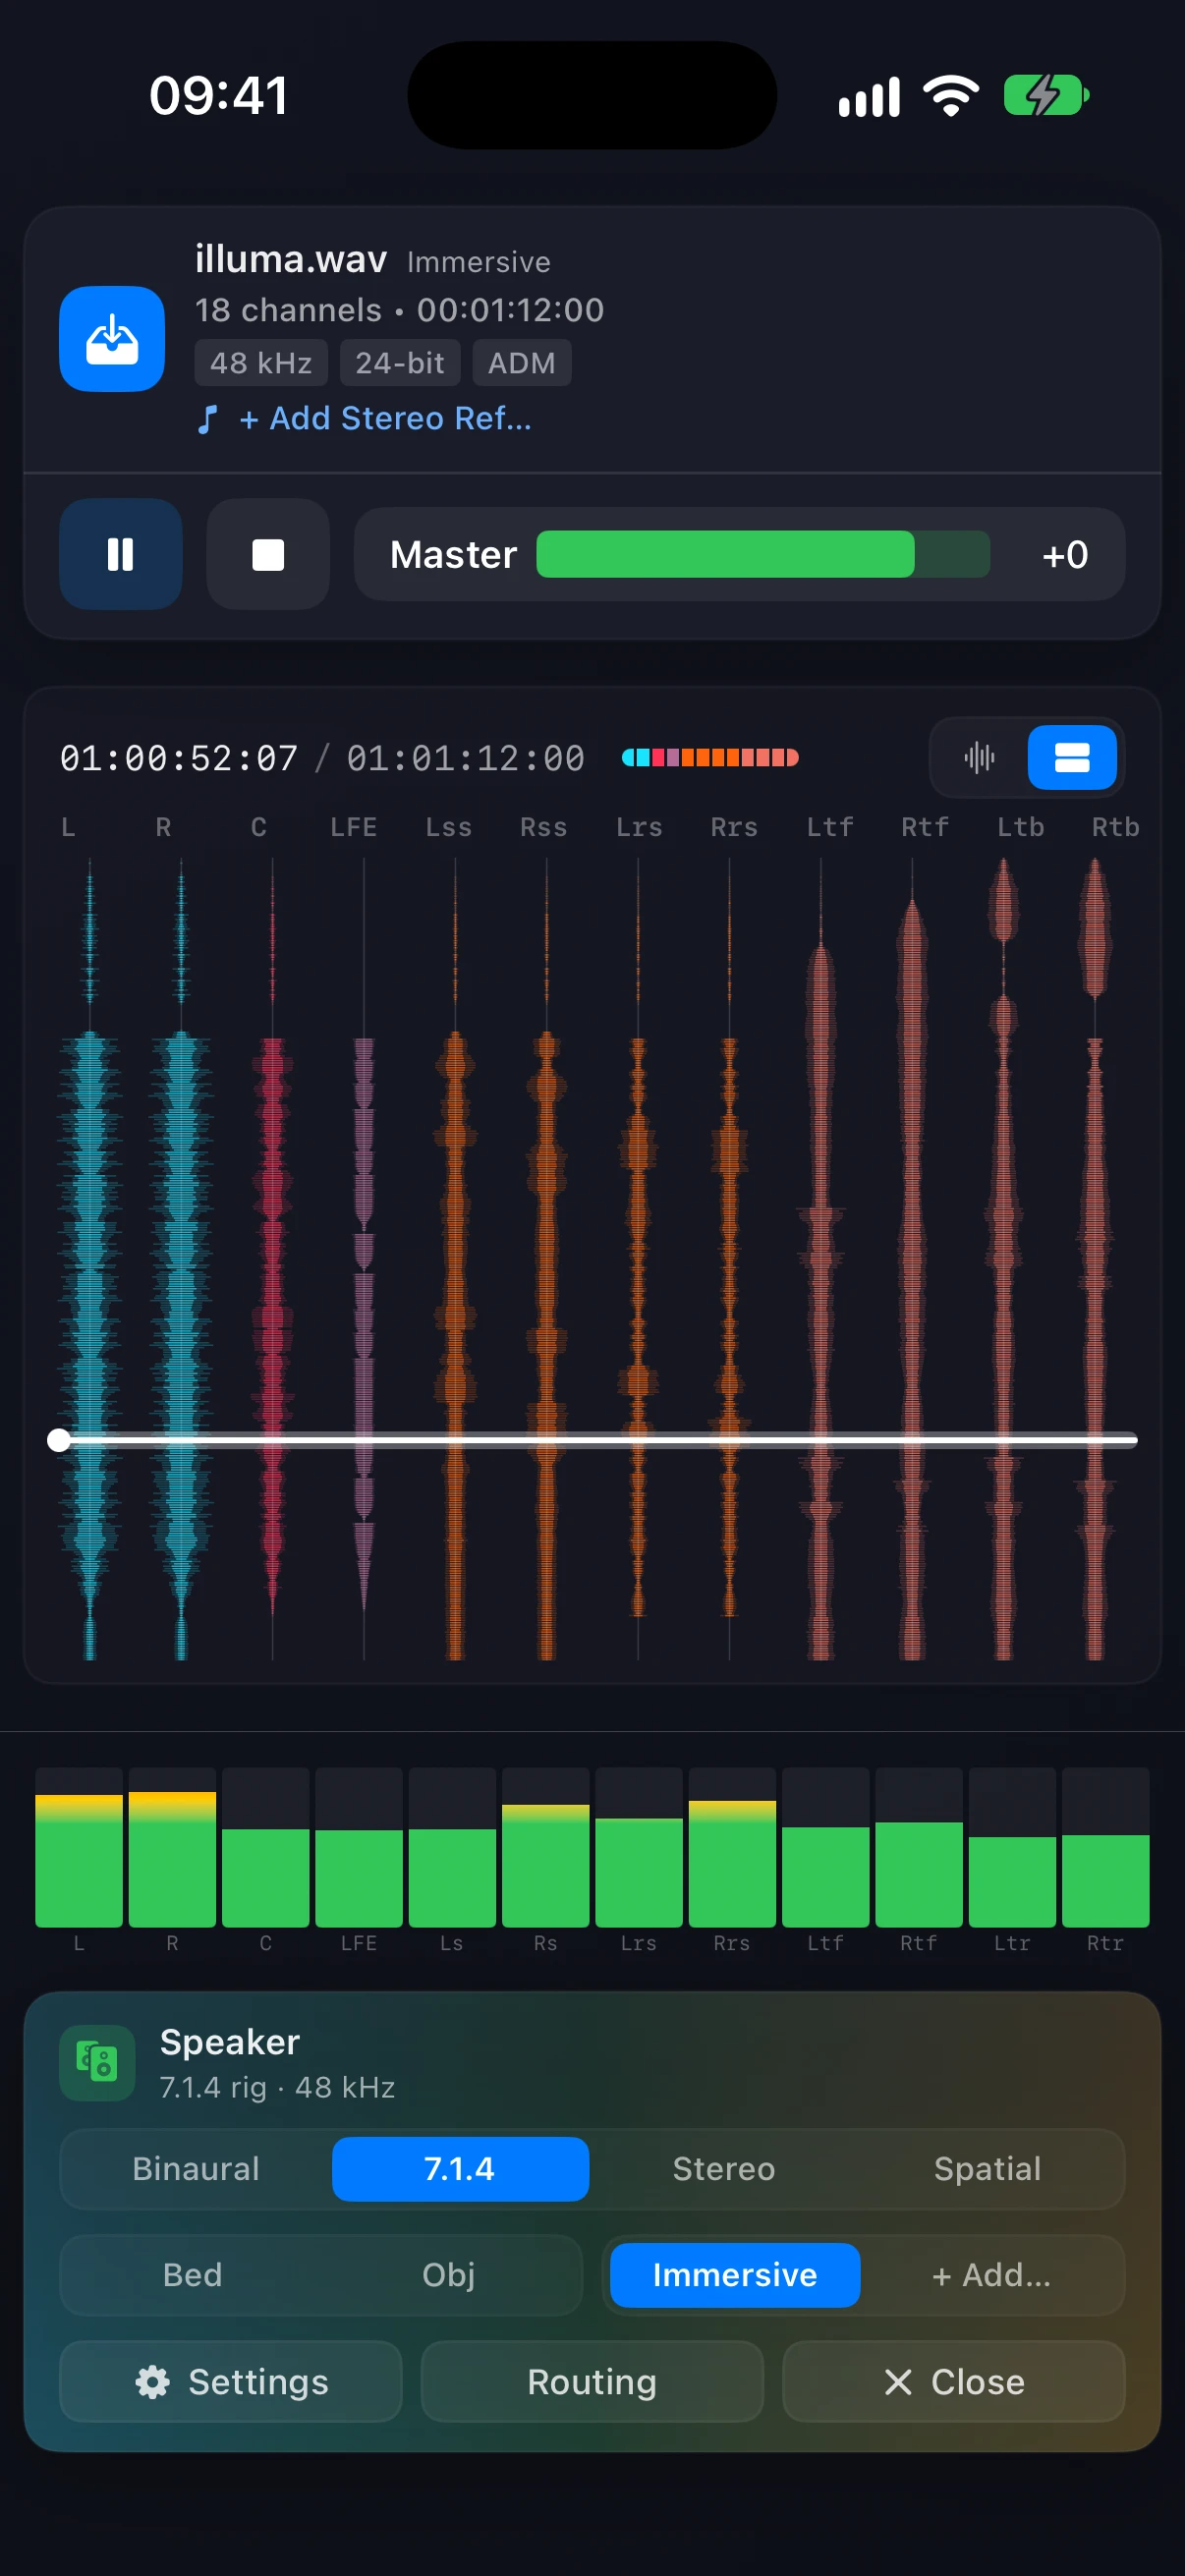1185x2576 pixels.
Task: Click the + Add Stereo Ref link
Action: point(386,418)
